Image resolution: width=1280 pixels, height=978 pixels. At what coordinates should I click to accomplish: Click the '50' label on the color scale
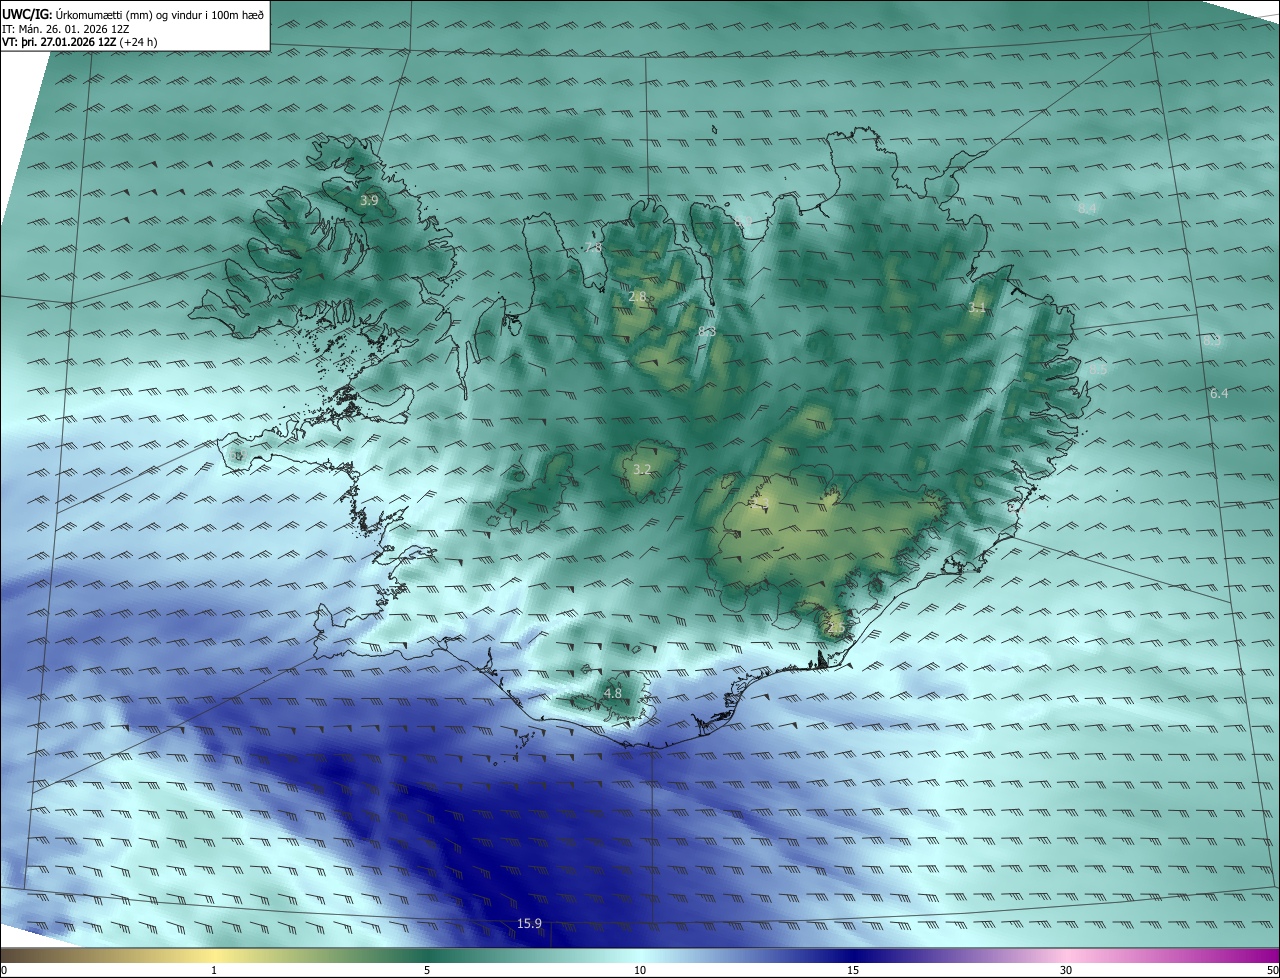tap(1272, 970)
